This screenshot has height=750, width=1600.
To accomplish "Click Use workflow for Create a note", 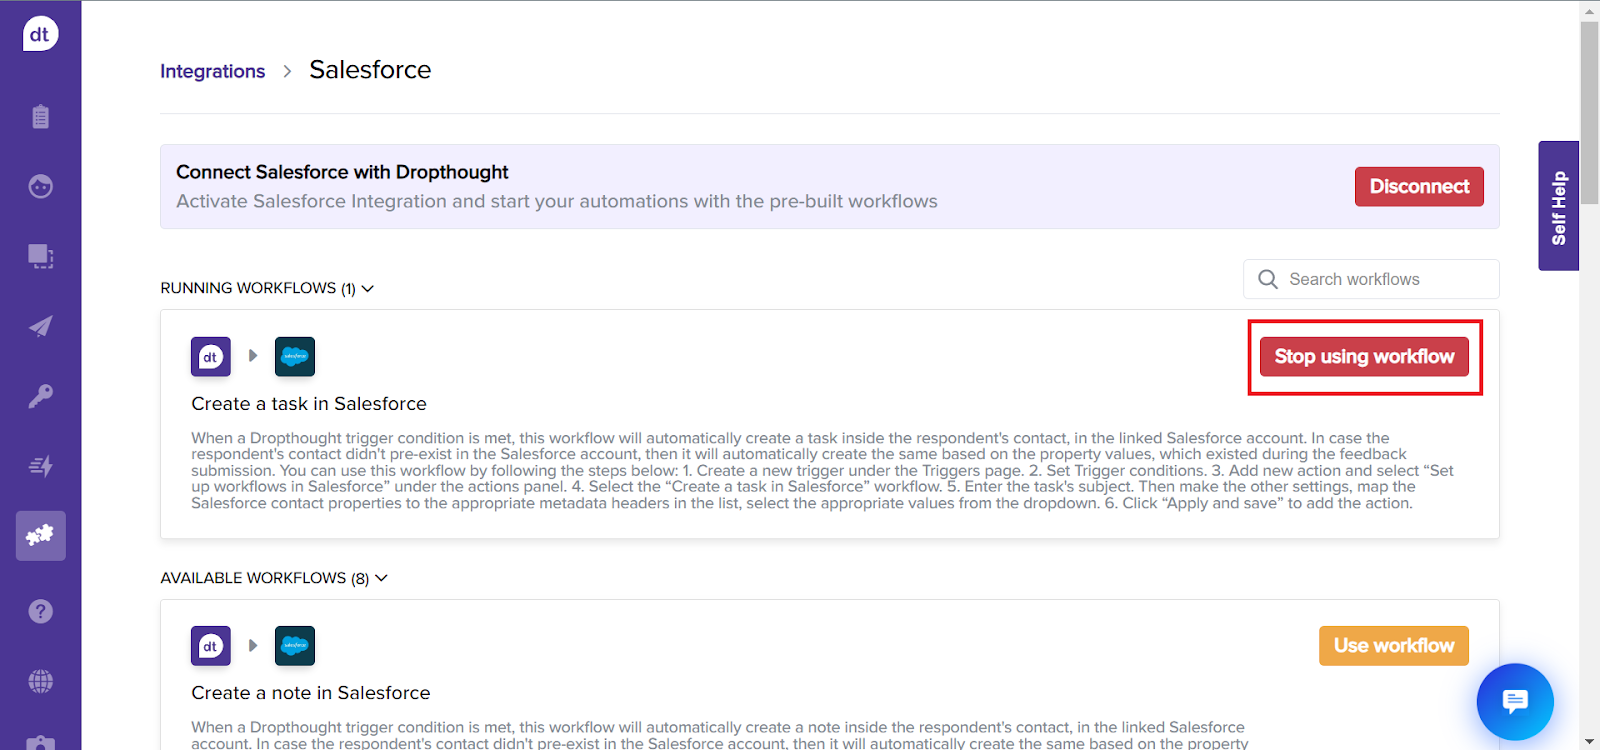I will [x=1393, y=646].
